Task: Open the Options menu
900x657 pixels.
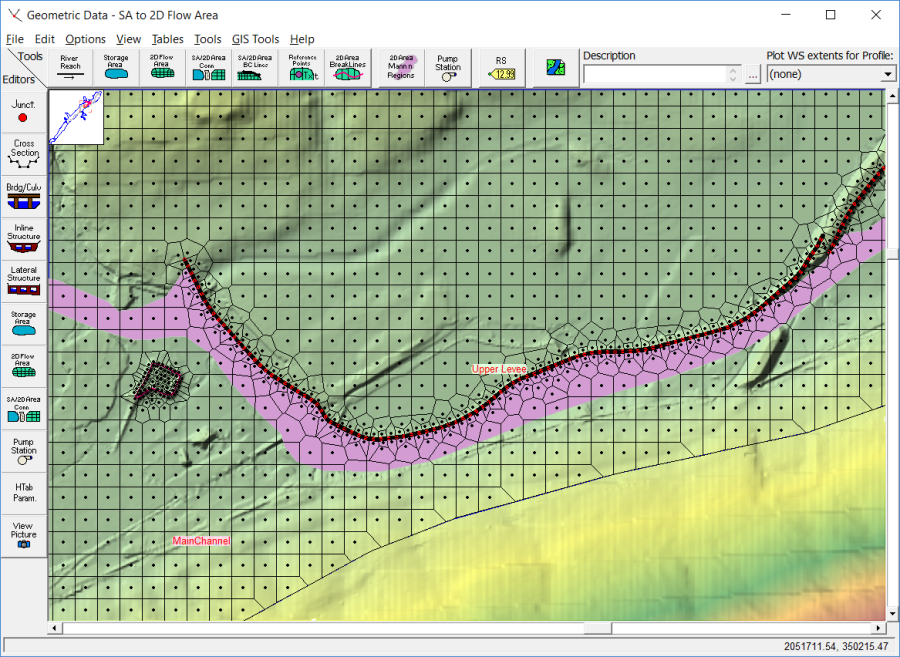Action: click(85, 39)
